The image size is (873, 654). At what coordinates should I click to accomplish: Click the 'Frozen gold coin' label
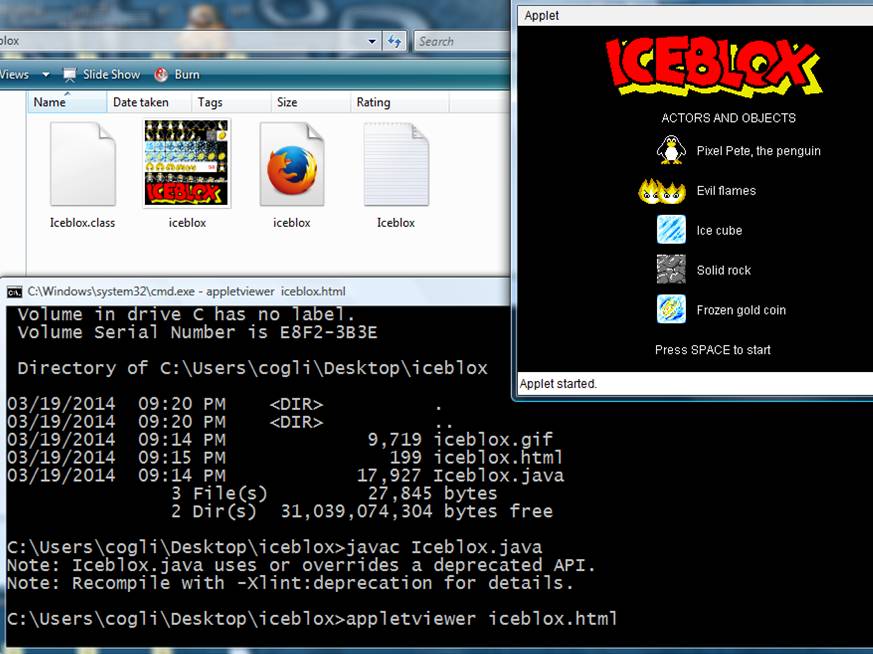(x=741, y=310)
